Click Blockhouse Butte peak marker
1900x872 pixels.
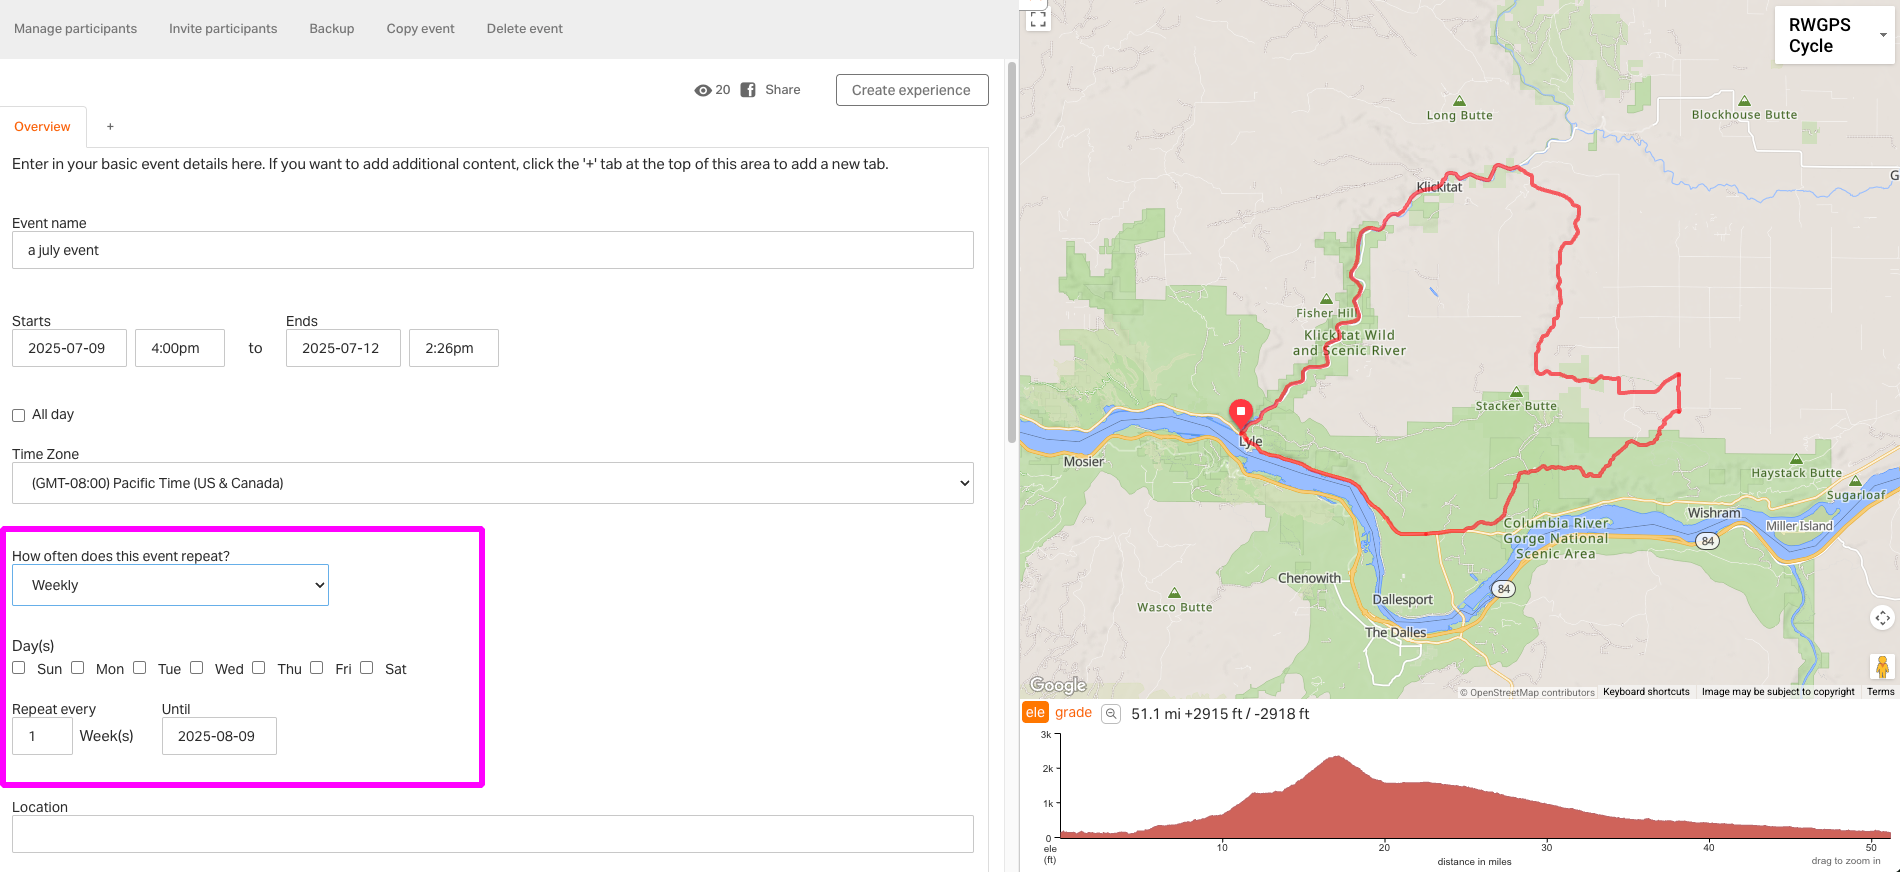[1744, 101]
